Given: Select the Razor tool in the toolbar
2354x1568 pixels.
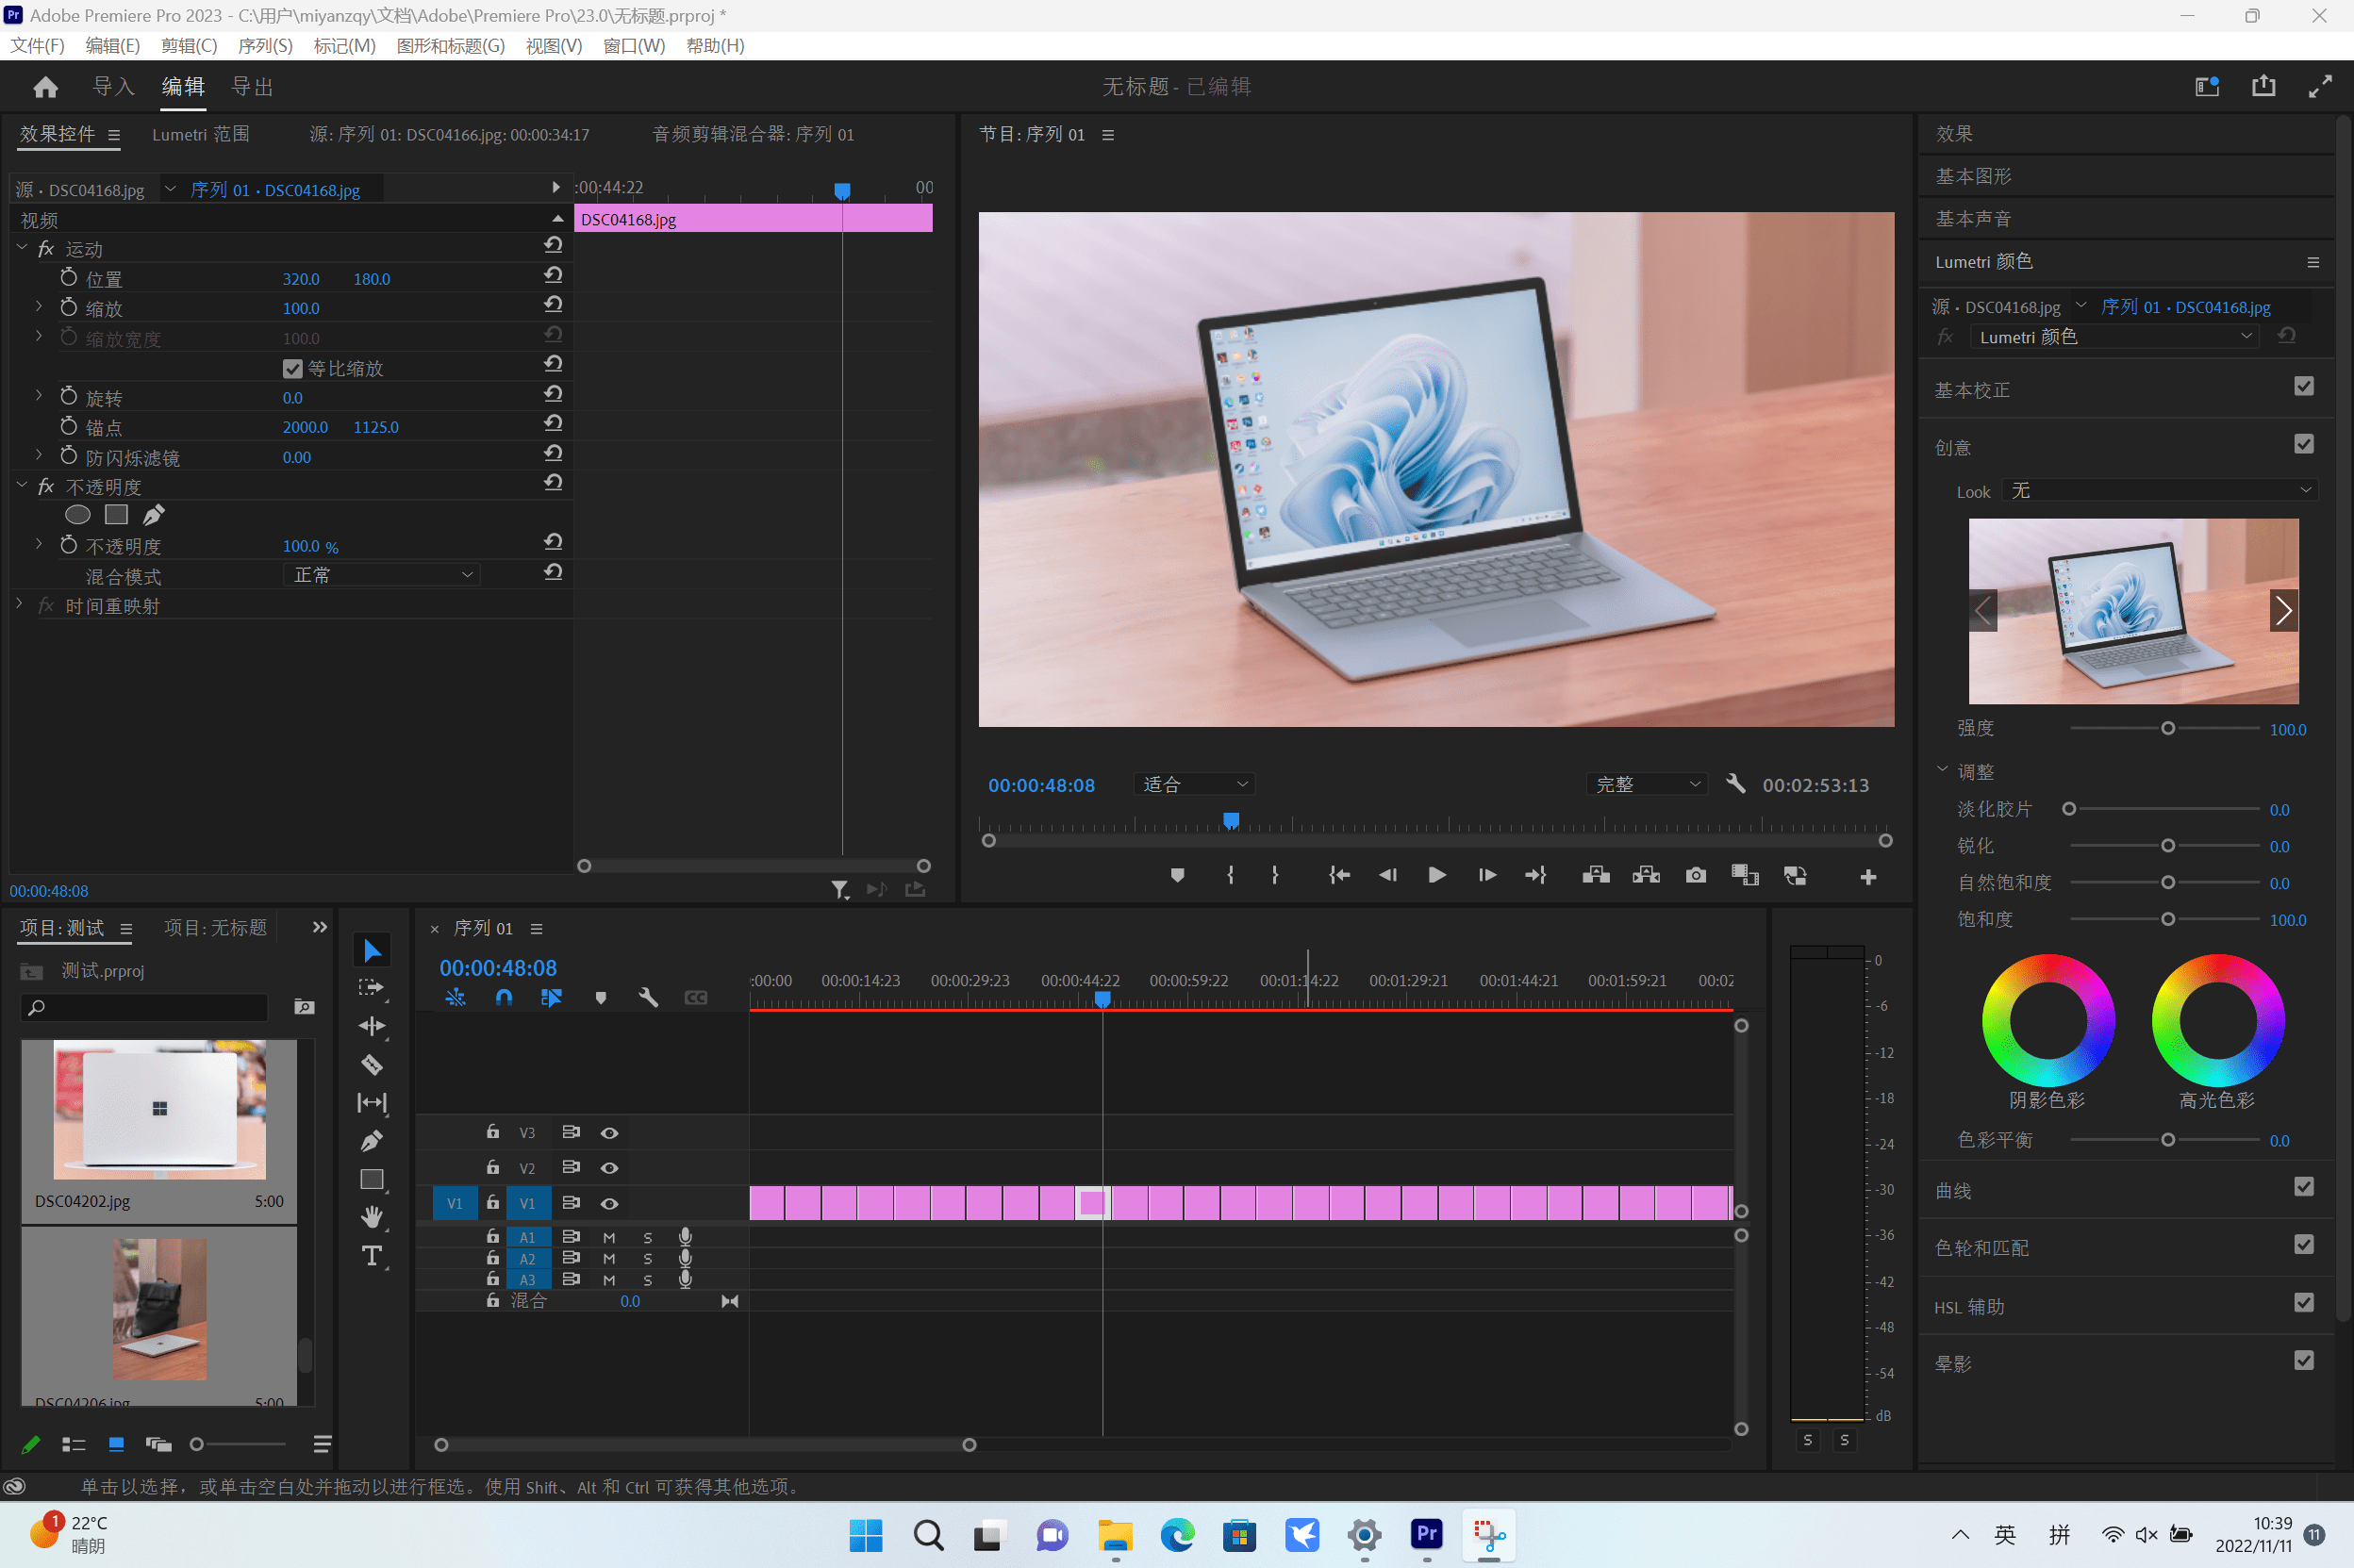Looking at the screenshot, I should tap(372, 1064).
